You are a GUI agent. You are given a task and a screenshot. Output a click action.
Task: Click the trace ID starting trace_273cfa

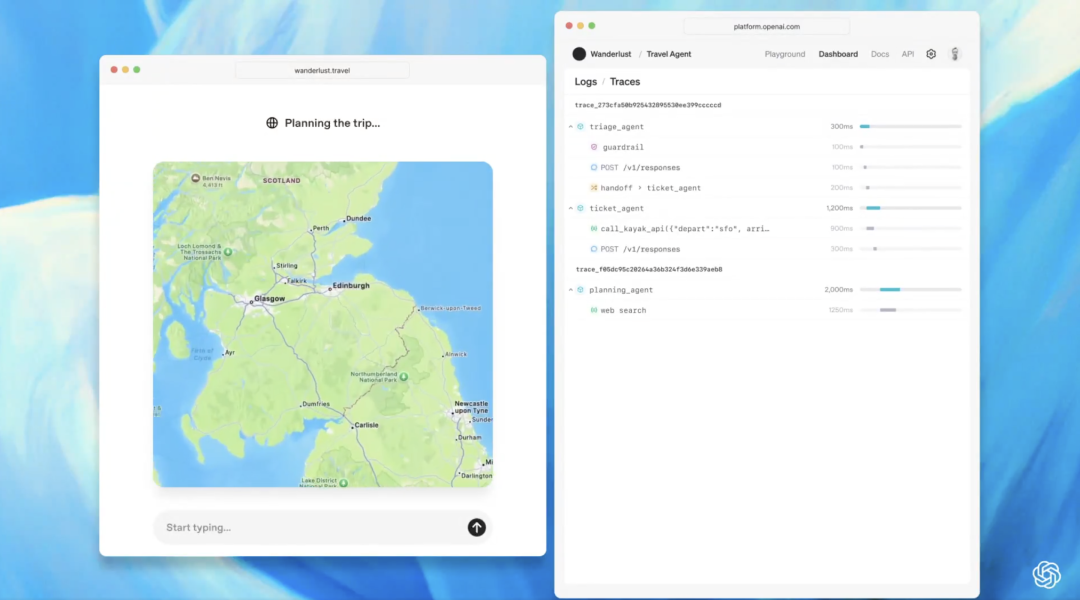648,105
